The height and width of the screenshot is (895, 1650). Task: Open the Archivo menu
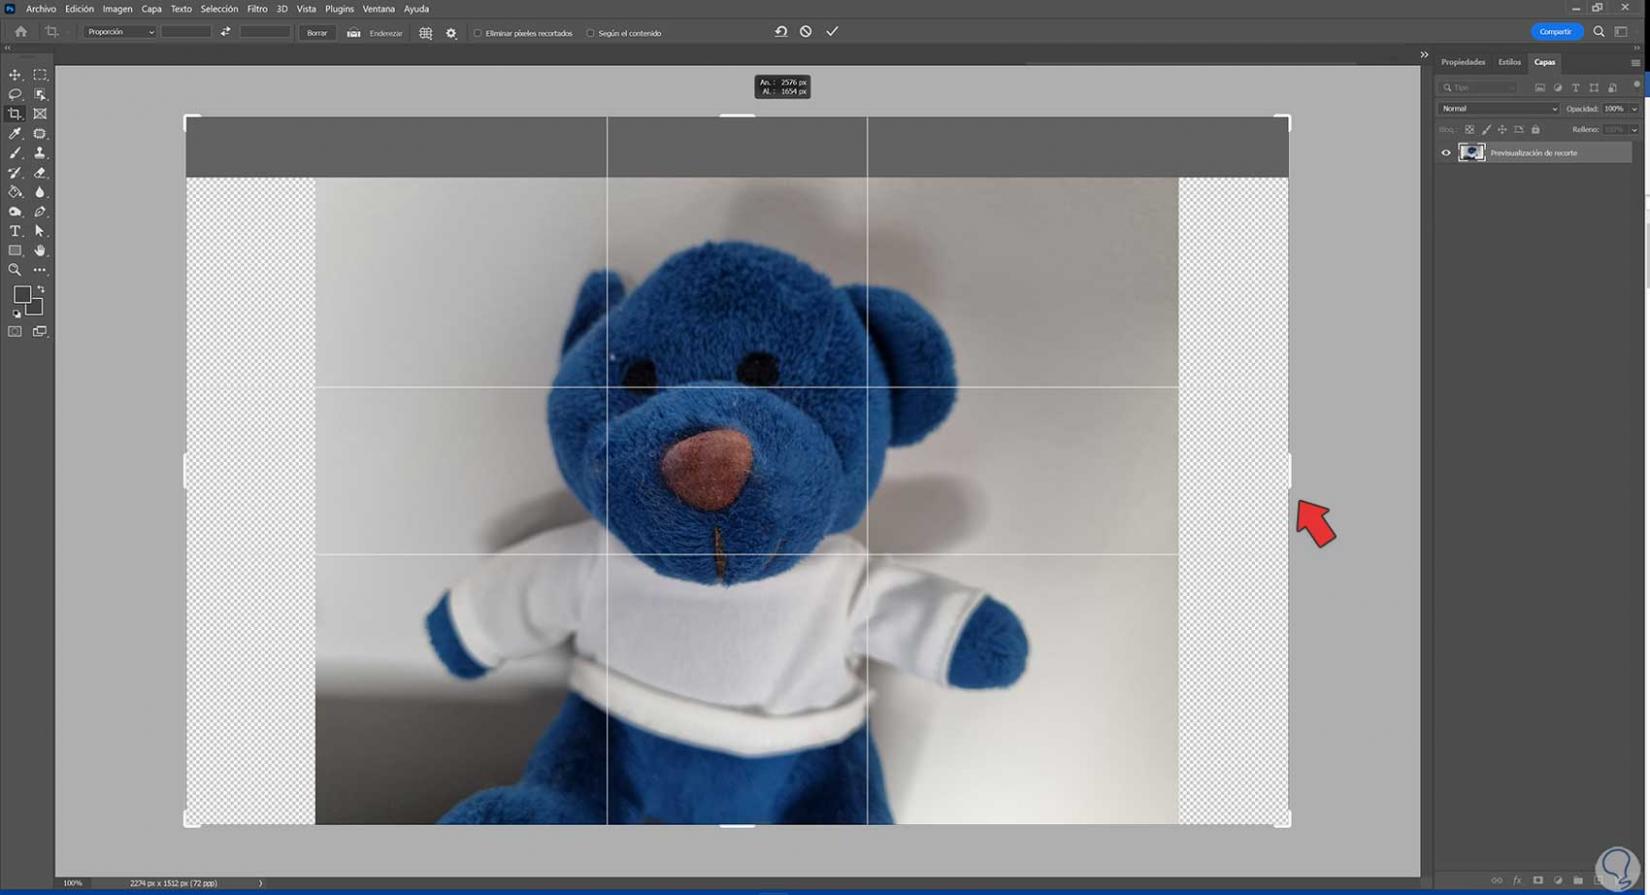[41, 9]
